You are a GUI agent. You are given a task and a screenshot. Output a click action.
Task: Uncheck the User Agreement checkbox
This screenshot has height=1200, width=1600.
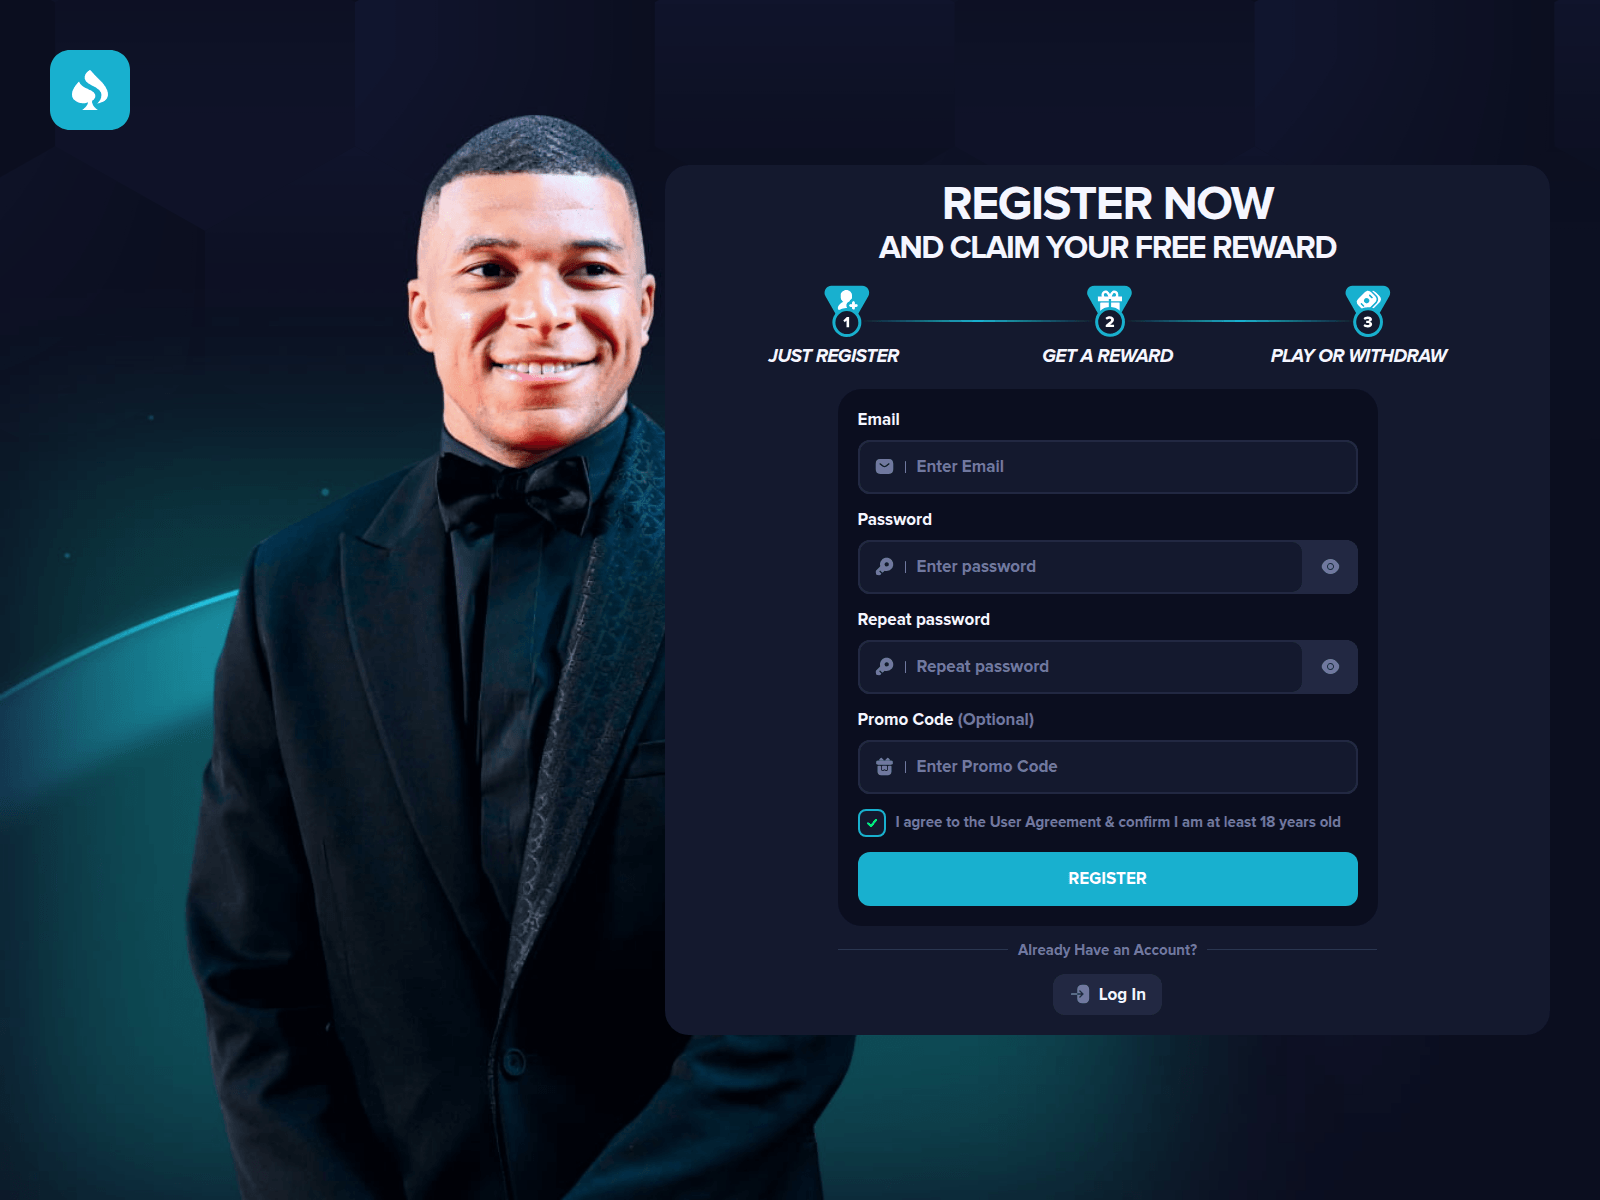pyautogui.click(x=872, y=823)
